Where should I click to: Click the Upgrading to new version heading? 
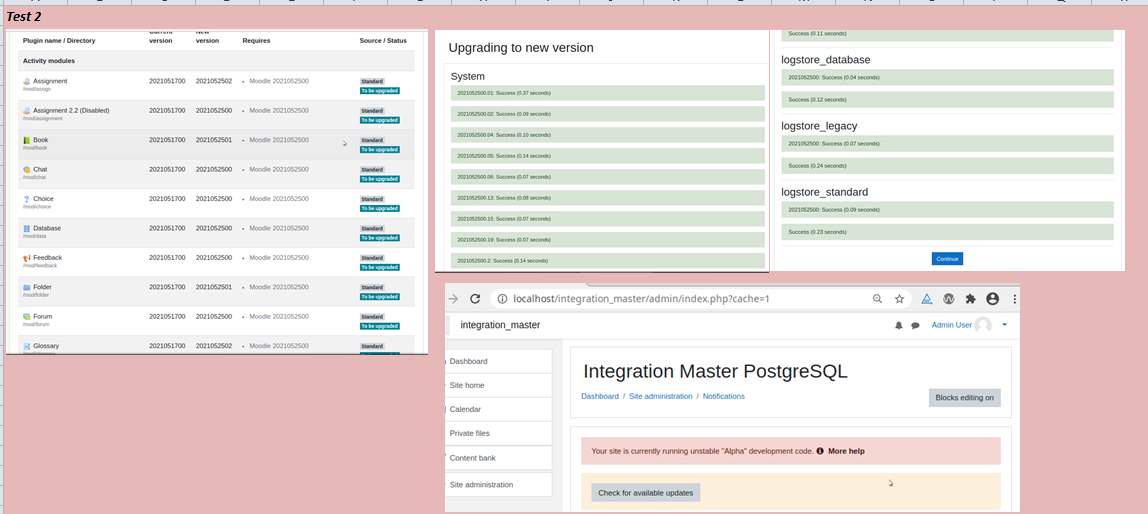(521, 48)
